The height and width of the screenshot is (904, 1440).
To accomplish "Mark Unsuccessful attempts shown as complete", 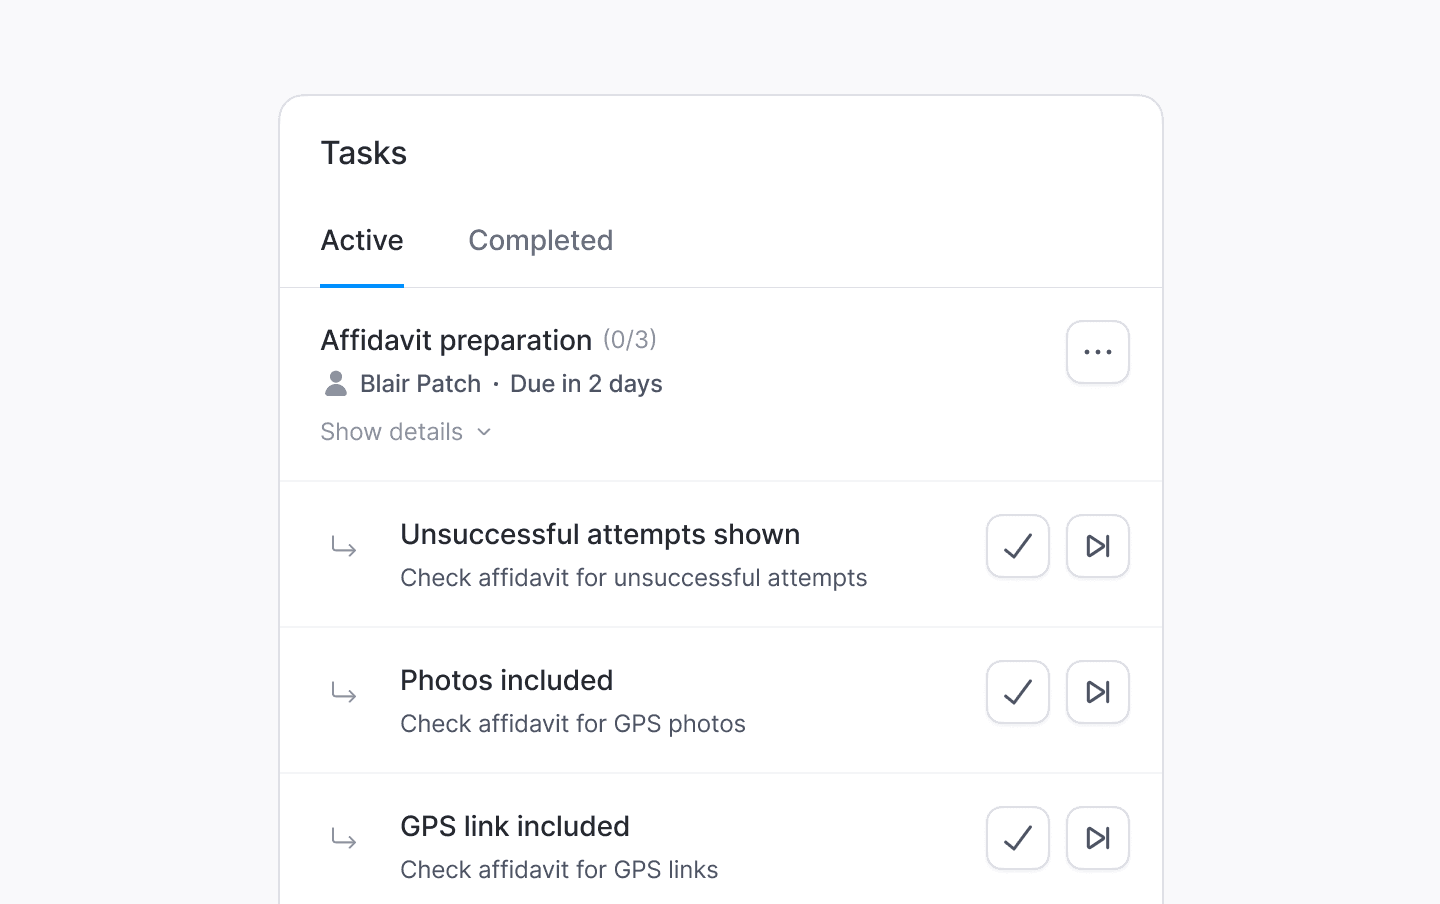I will click(1017, 546).
